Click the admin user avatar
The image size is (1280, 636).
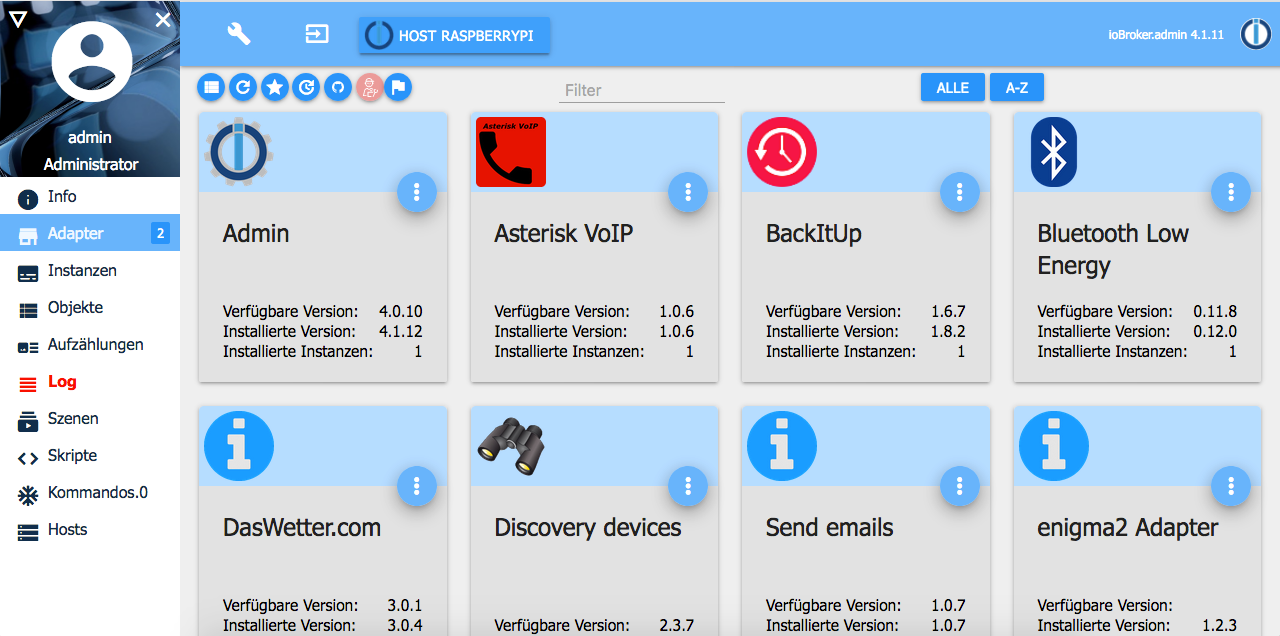click(x=91, y=62)
